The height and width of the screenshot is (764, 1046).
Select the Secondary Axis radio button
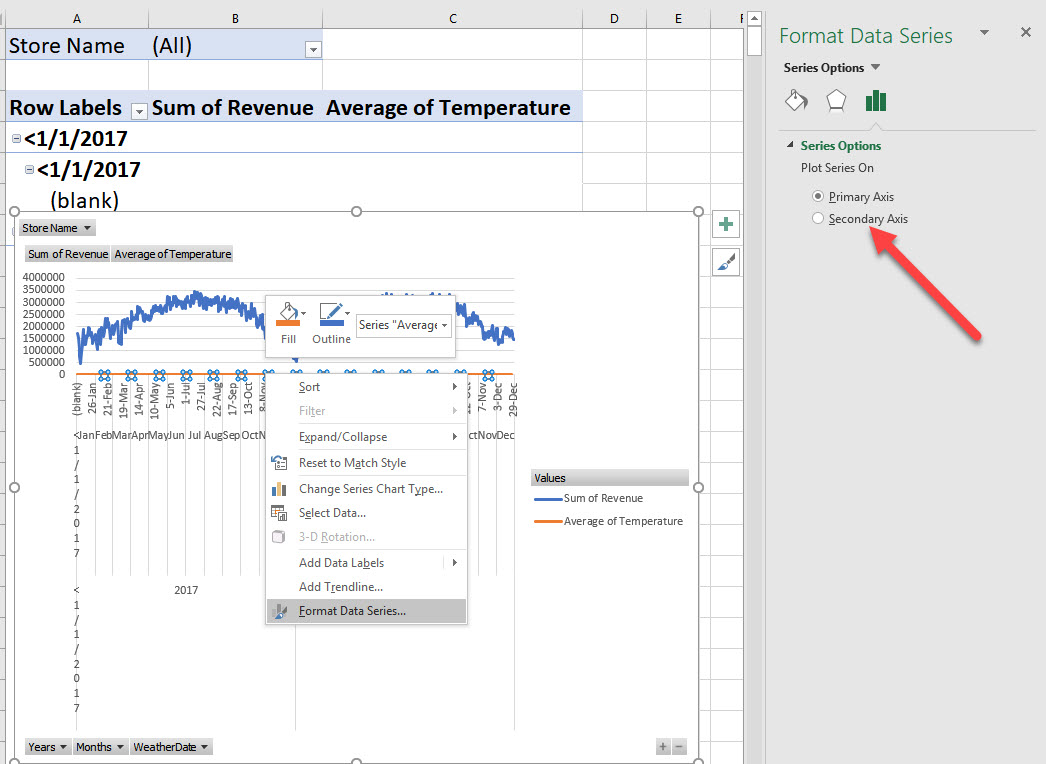(x=818, y=218)
